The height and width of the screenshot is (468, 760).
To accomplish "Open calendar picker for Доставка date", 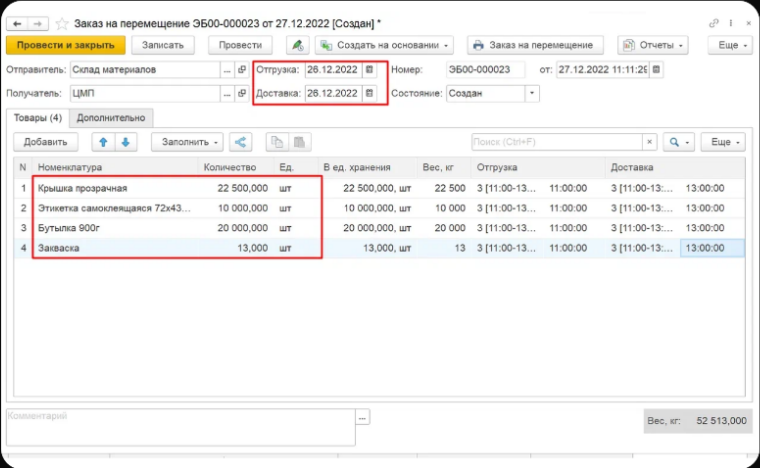I will pyautogui.click(x=370, y=93).
